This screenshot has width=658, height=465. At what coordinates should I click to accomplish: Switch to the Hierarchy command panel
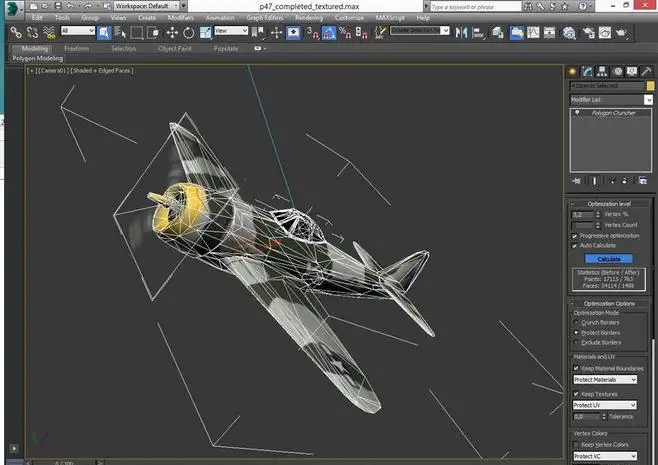(602, 71)
